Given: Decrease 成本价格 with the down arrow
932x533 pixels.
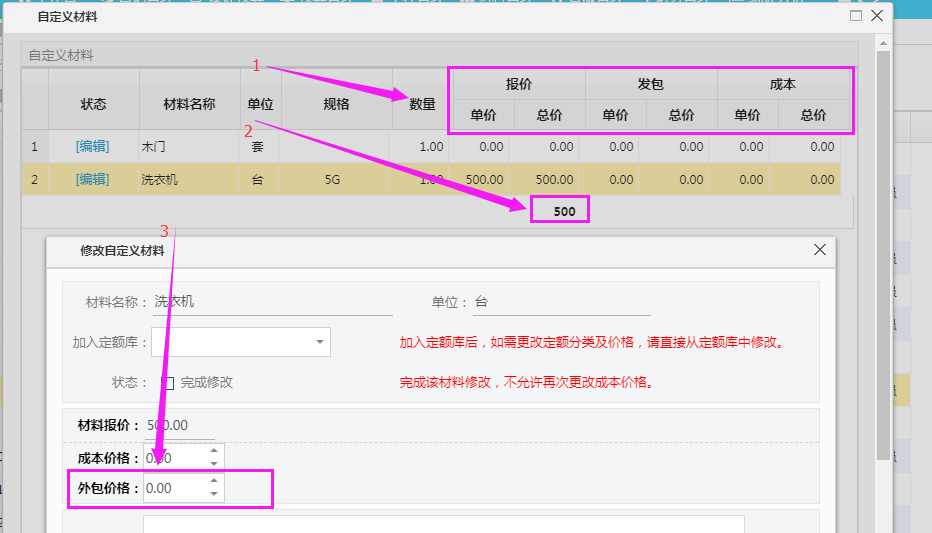Looking at the screenshot, I should click(x=213, y=463).
